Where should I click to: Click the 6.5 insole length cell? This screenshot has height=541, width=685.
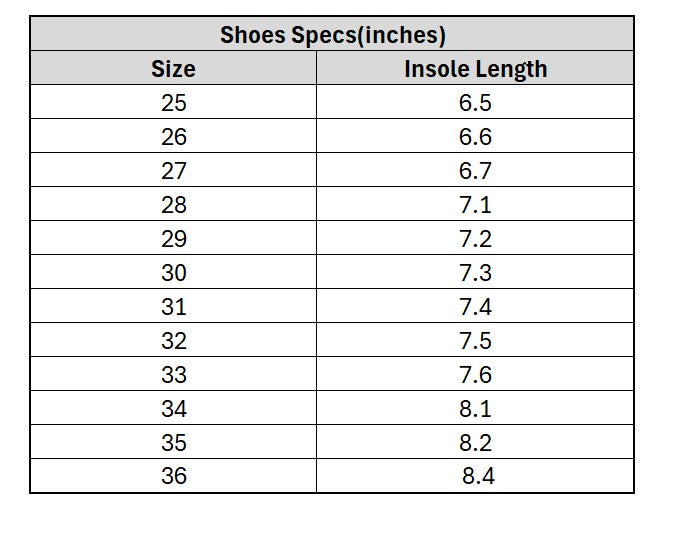click(475, 102)
